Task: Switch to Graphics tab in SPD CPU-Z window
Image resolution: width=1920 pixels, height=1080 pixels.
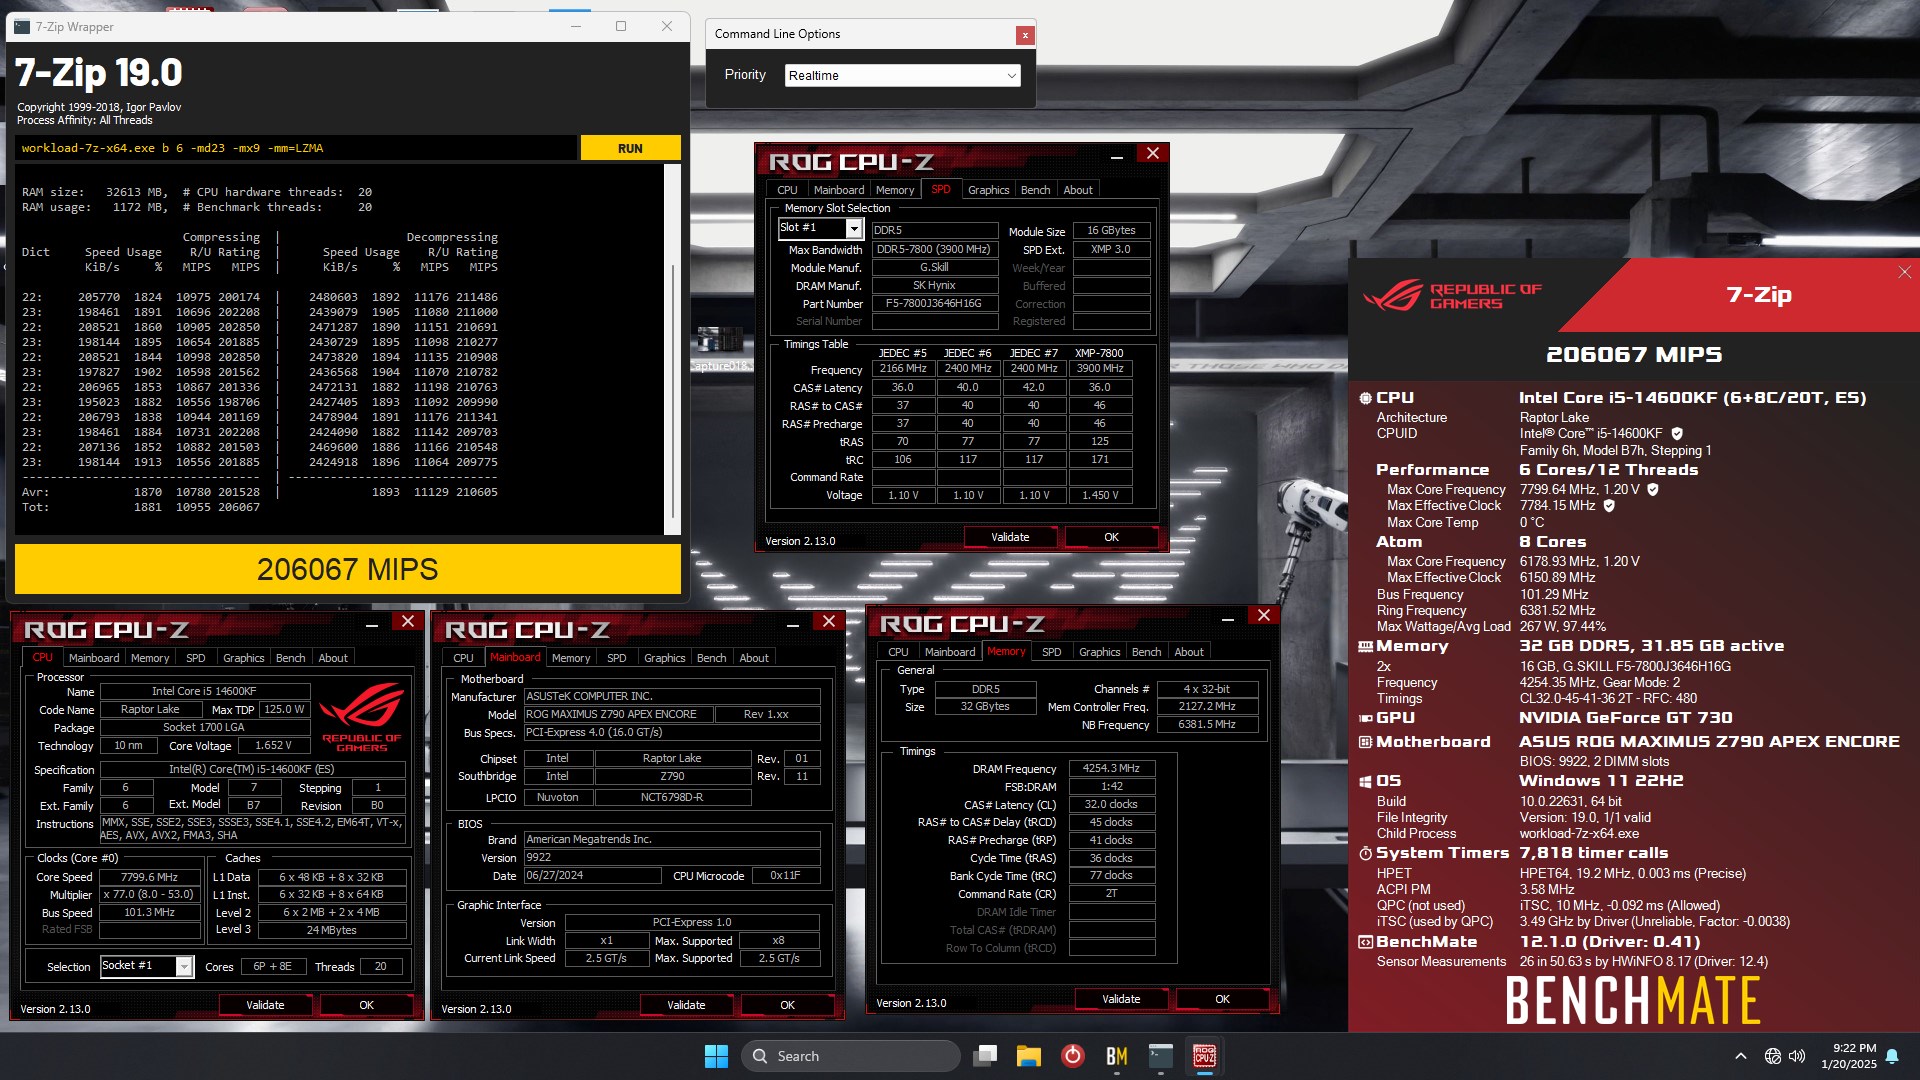Action: pos(988,190)
